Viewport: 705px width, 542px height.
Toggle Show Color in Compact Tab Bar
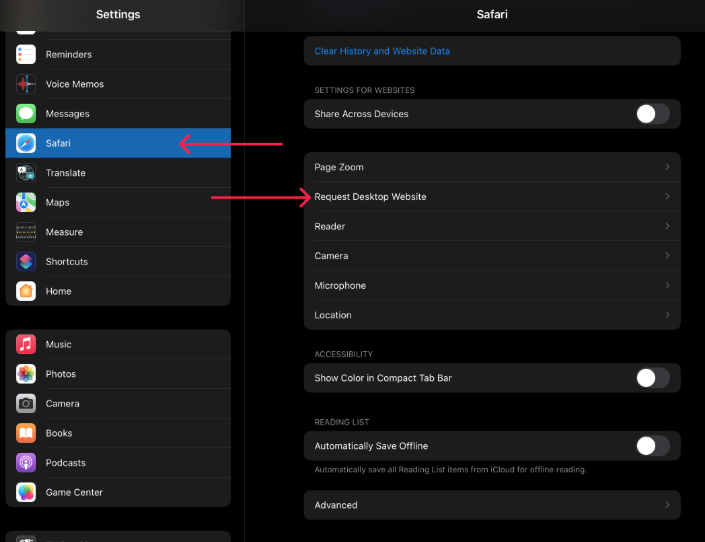pos(652,378)
